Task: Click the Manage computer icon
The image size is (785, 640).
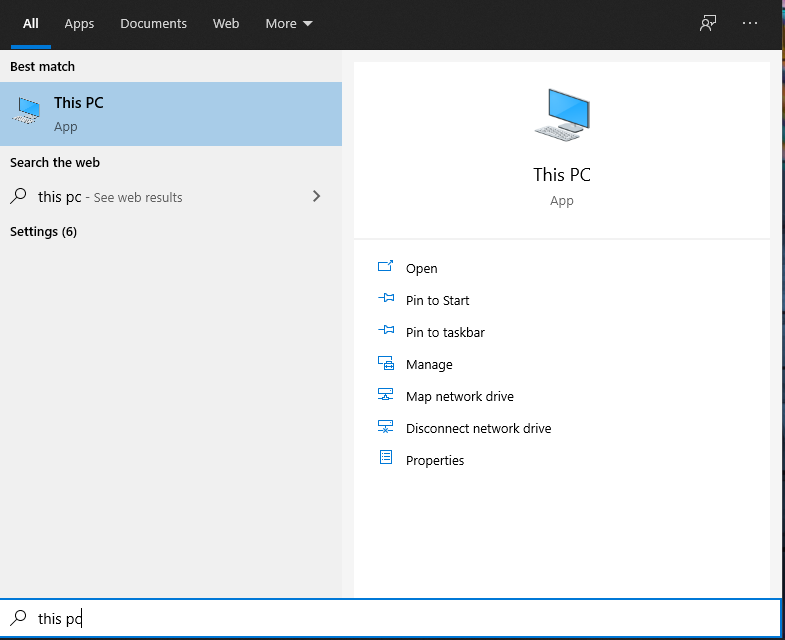Action: [x=385, y=363]
